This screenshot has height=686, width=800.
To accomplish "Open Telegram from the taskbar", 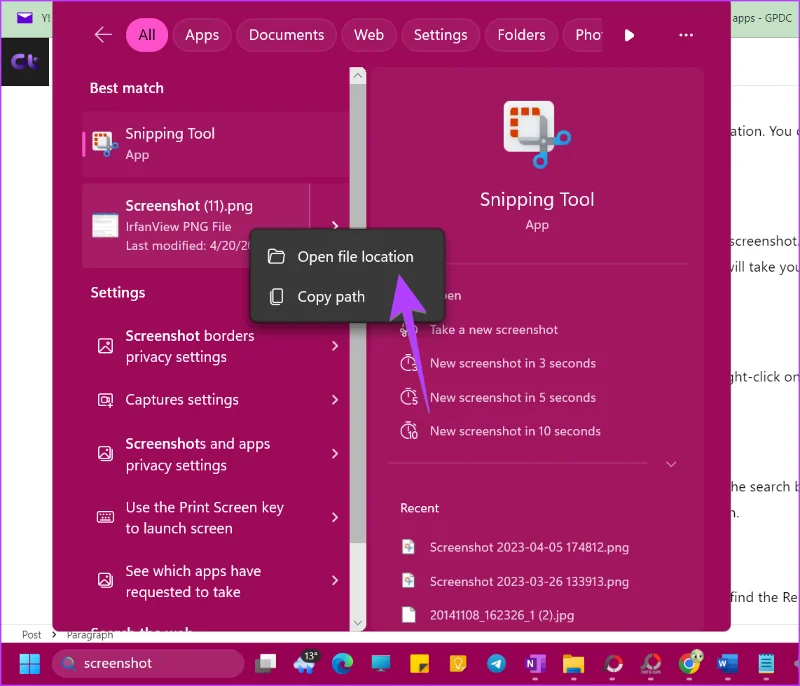I will 496,664.
